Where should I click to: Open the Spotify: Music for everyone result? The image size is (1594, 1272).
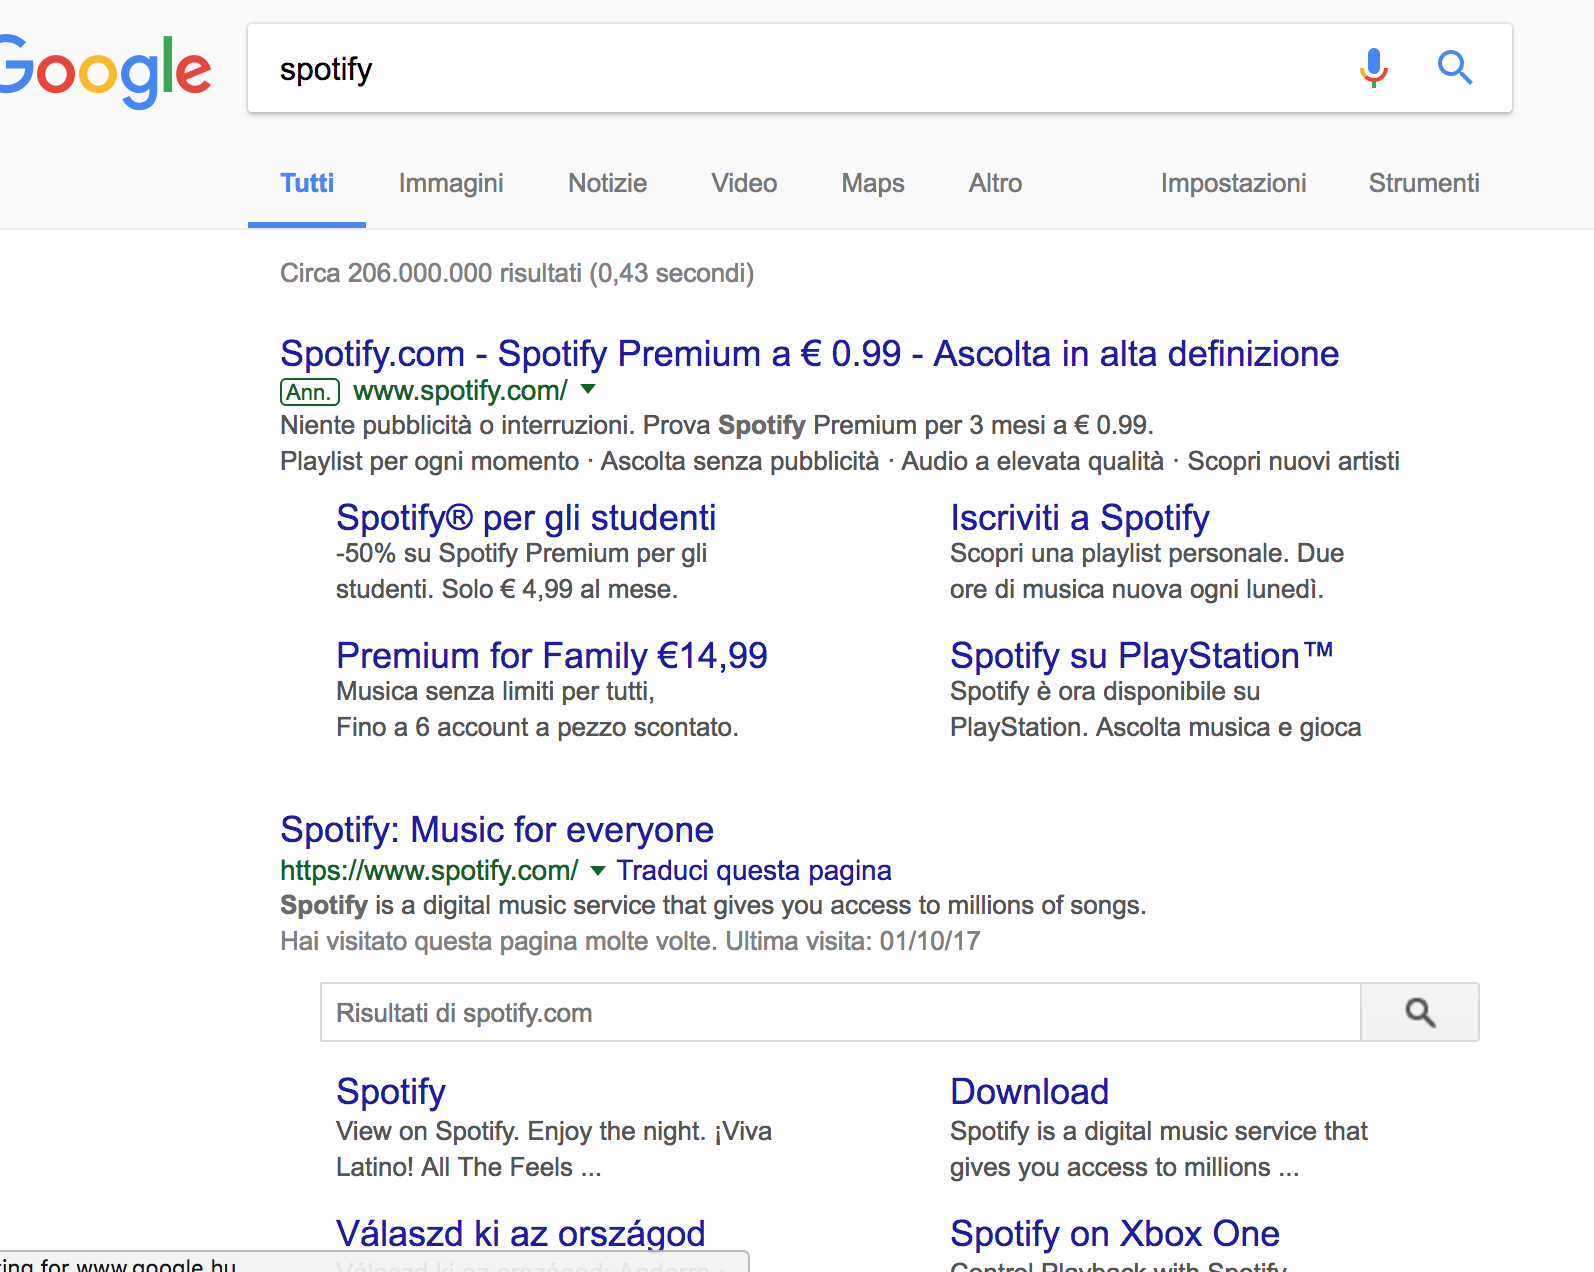click(496, 830)
